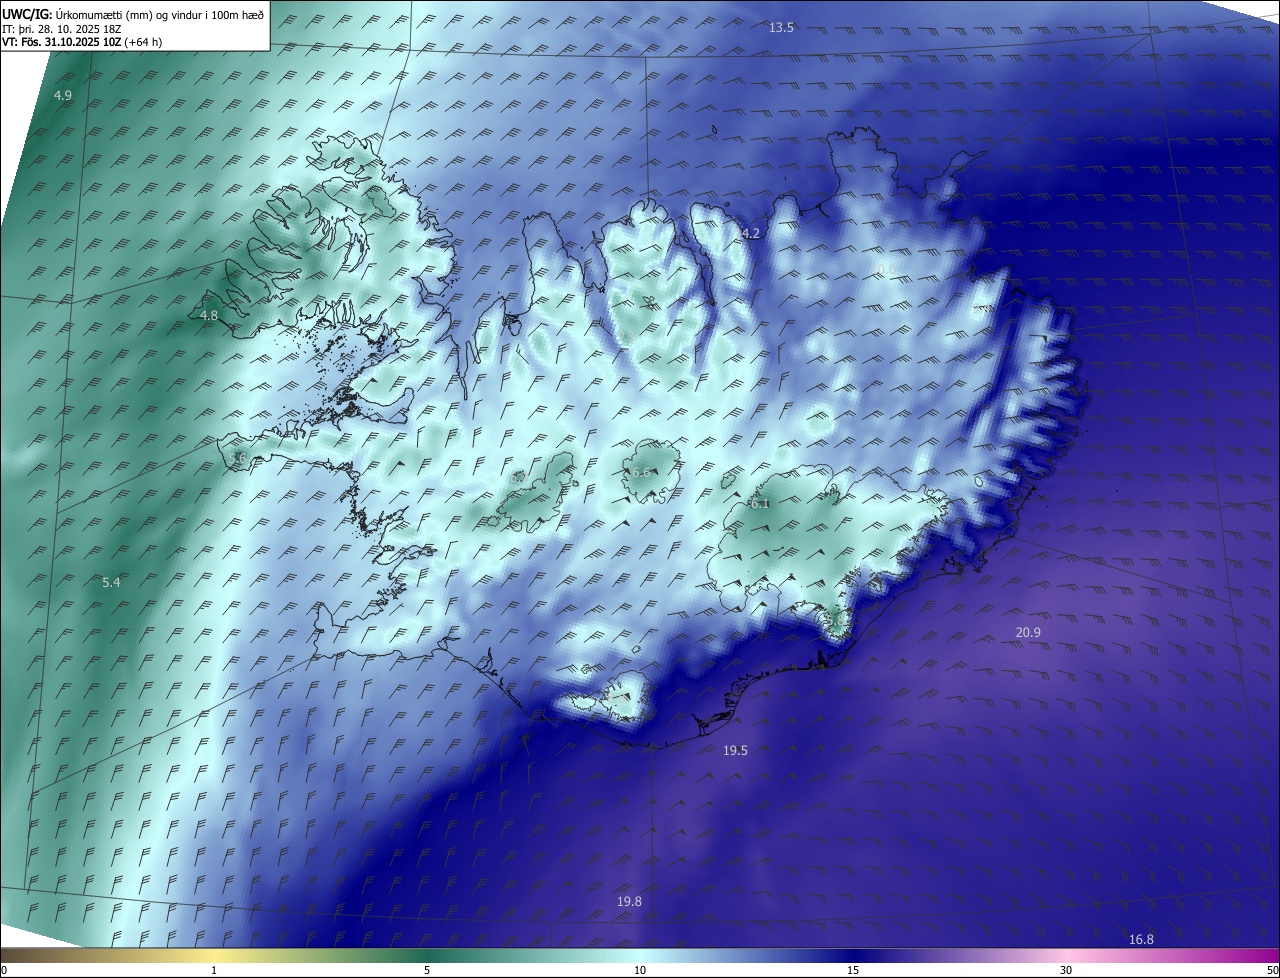Click the 19.8 value near the bottom
Screen dimensions: 1280x978
629,902
